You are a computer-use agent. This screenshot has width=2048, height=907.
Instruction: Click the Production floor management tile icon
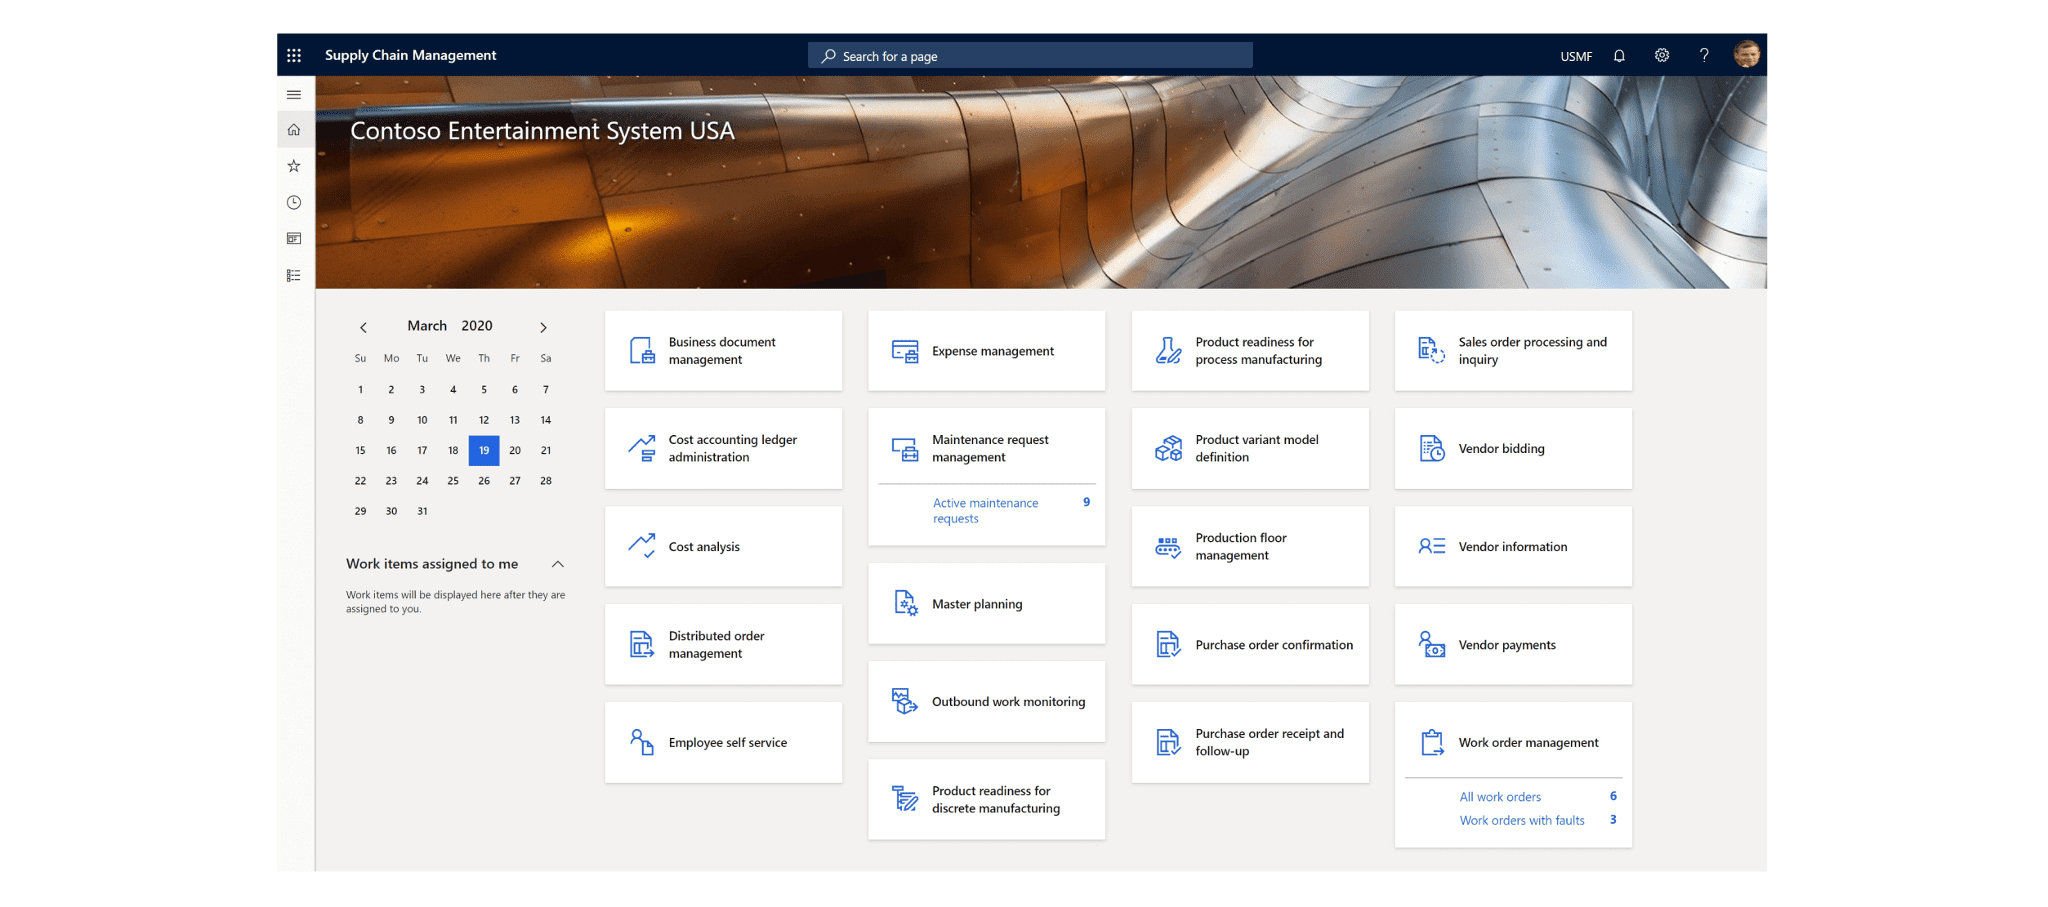coord(1168,547)
